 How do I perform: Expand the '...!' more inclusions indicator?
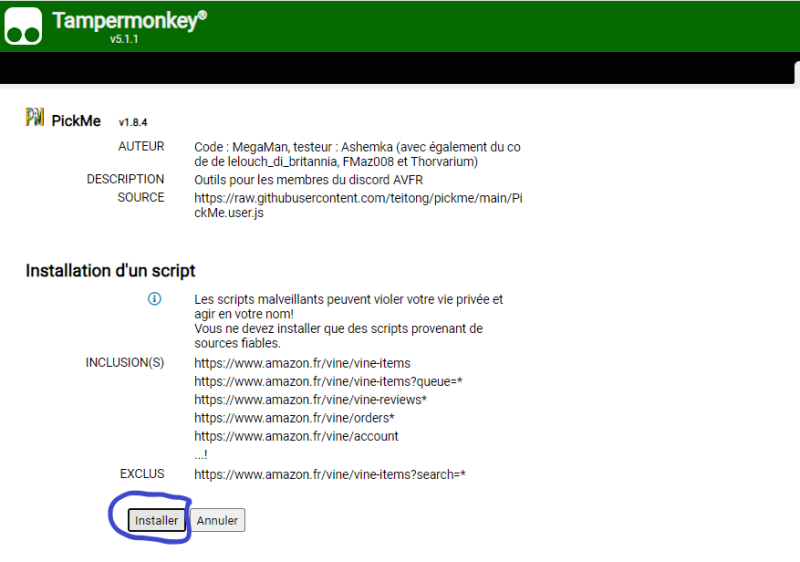click(x=201, y=454)
